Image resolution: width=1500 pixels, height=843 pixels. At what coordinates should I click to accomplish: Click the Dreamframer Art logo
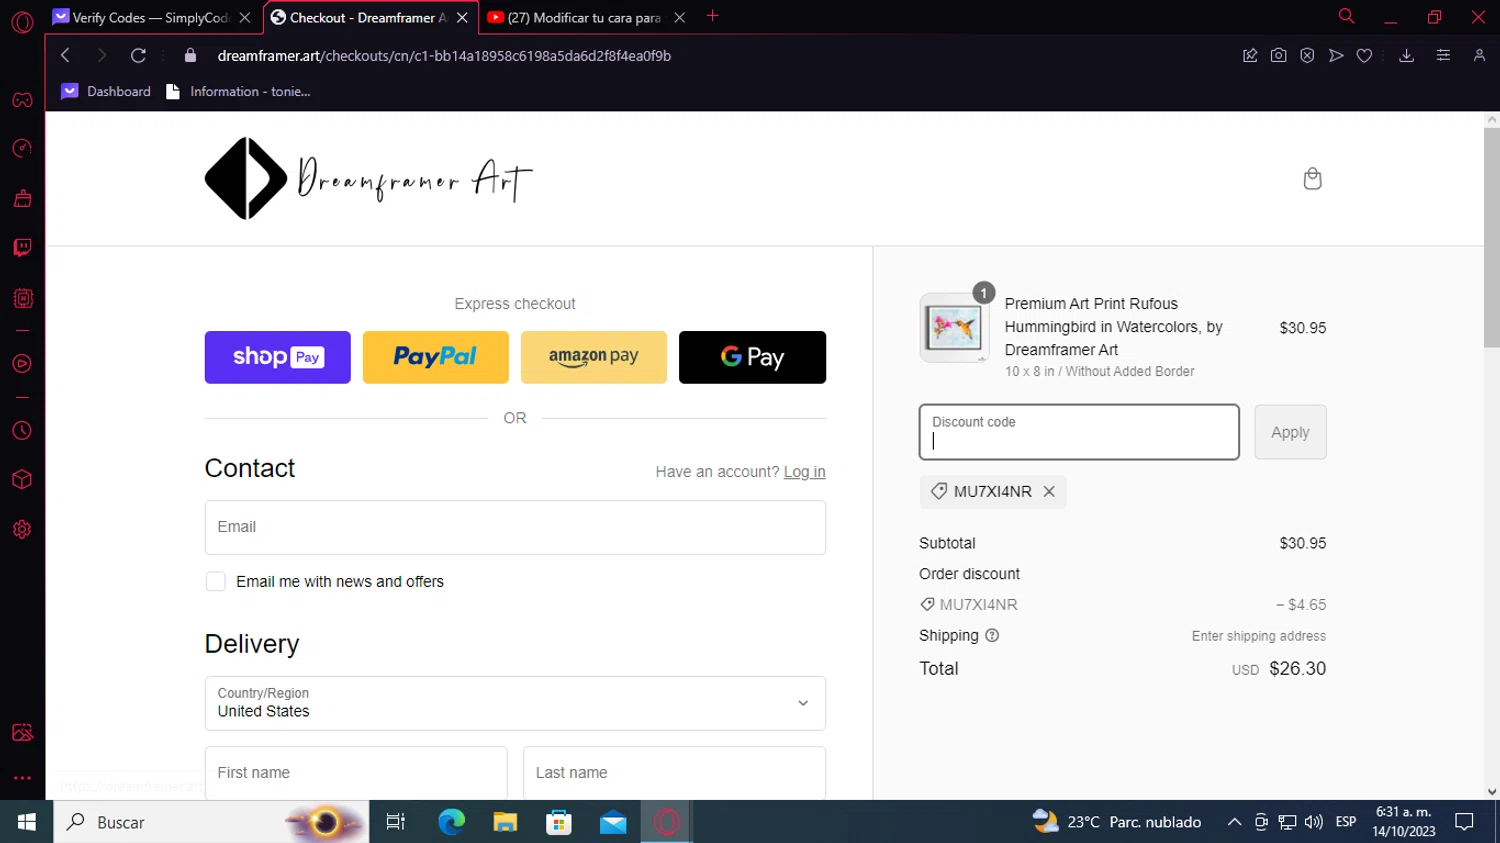(x=368, y=178)
